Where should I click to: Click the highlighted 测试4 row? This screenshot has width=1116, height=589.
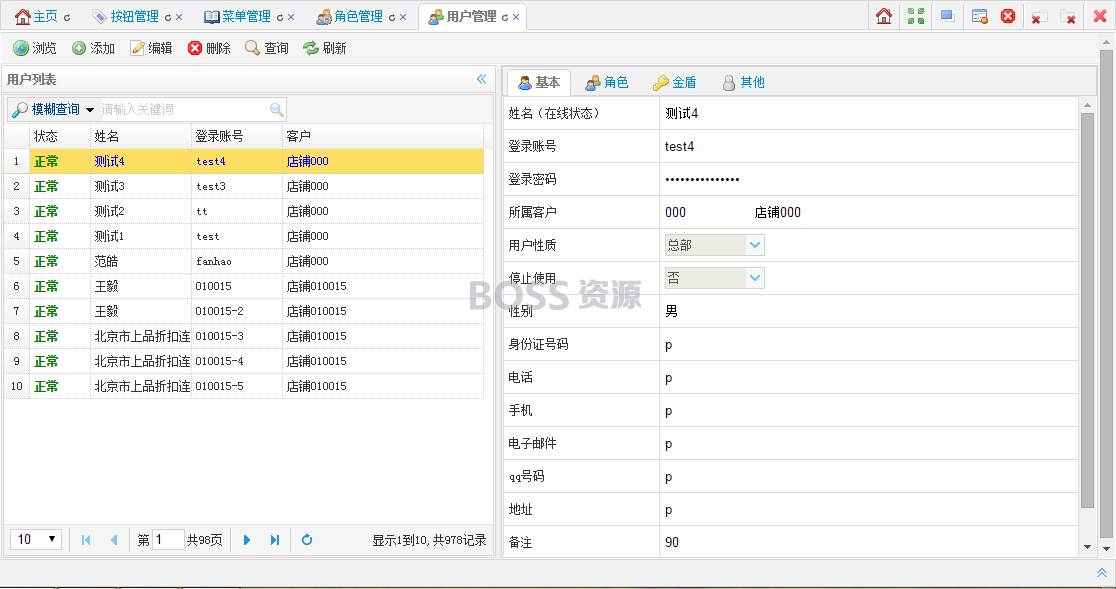244,161
